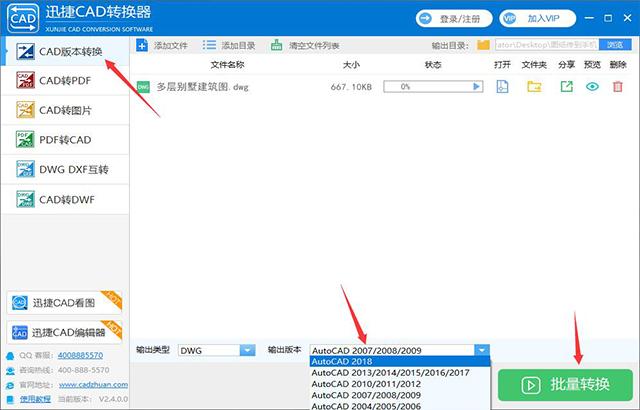Open the CAD版本转换 sidebar tab
Viewport: 640px width, 410px height.
(65, 51)
